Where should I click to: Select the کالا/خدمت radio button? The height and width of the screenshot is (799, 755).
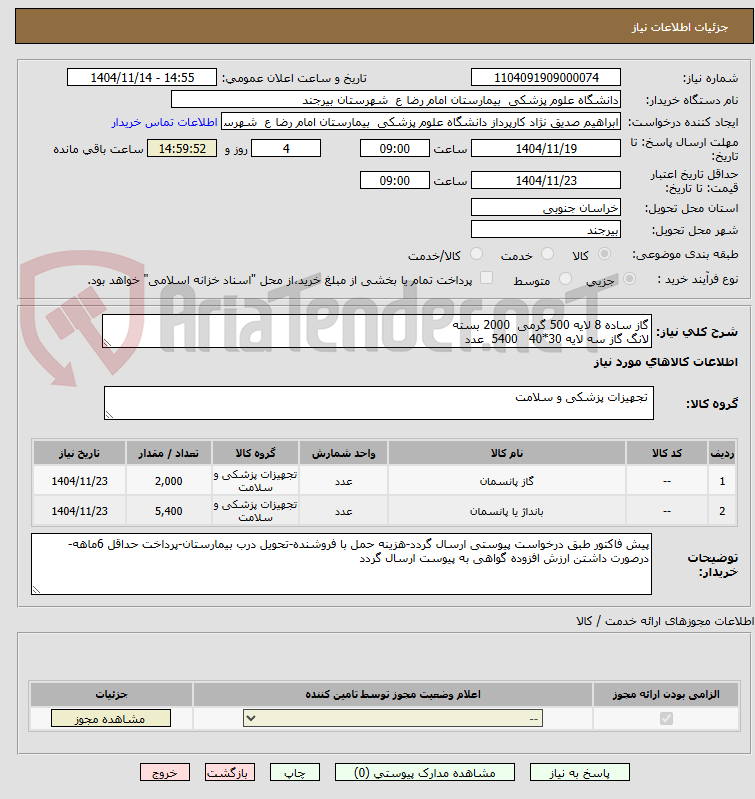click(476, 254)
